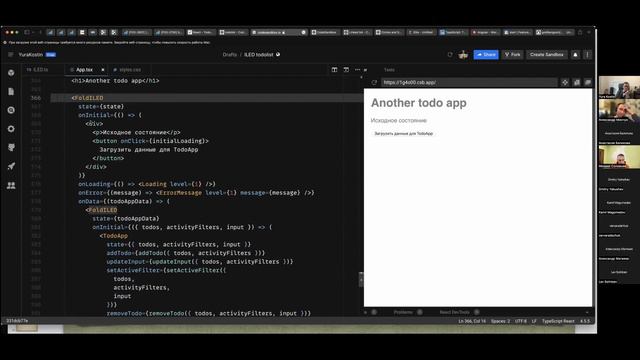Click the preview URL address field
The image size is (640, 360).
(x=469, y=82)
